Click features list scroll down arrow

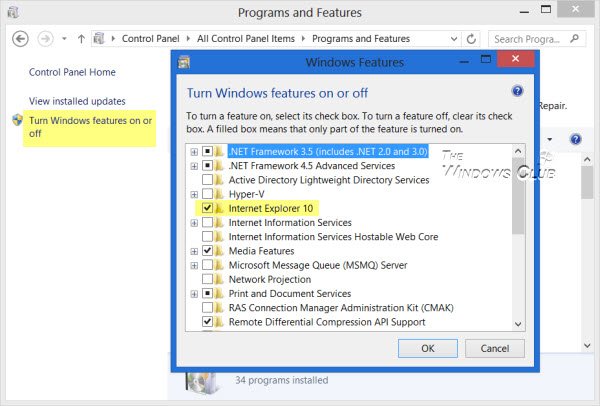(518, 324)
